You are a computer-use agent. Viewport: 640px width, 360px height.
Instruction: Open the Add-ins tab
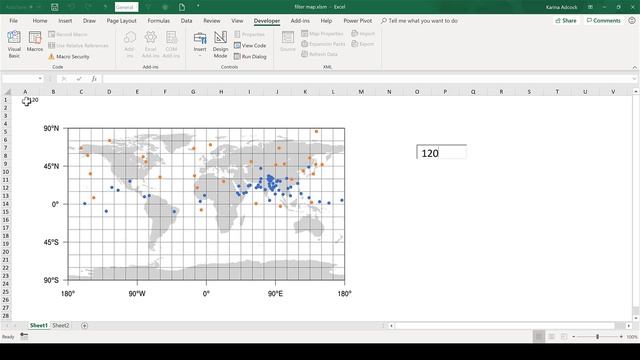point(300,21)
